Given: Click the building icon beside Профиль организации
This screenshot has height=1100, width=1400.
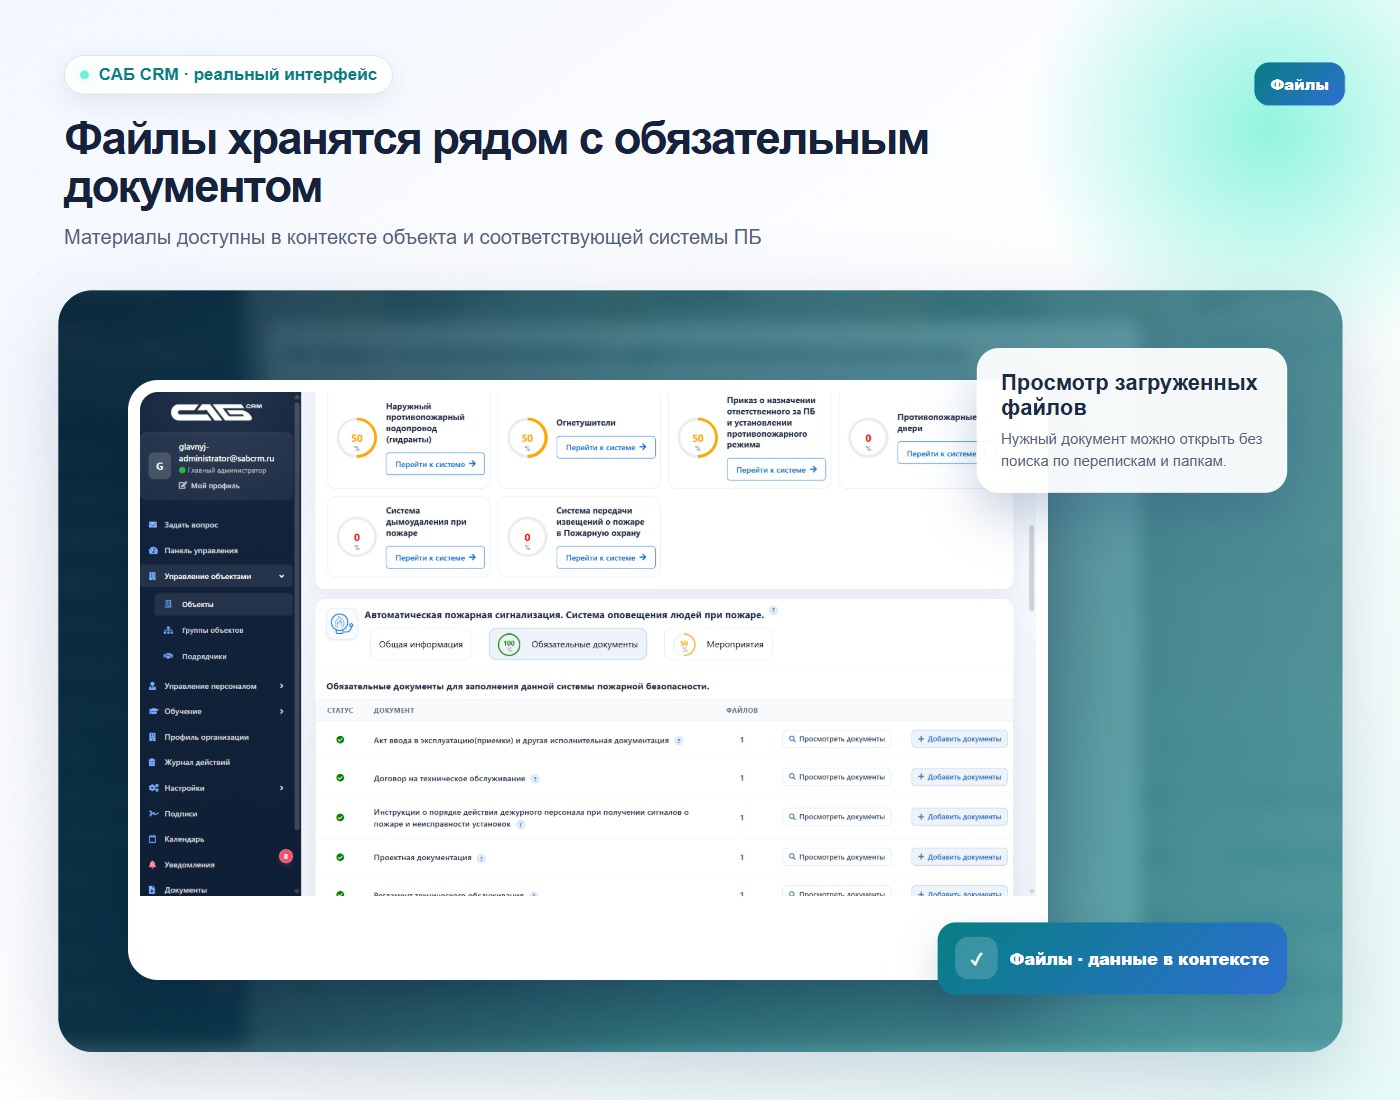Looking at the screenshot, I should tap(153, 737).
